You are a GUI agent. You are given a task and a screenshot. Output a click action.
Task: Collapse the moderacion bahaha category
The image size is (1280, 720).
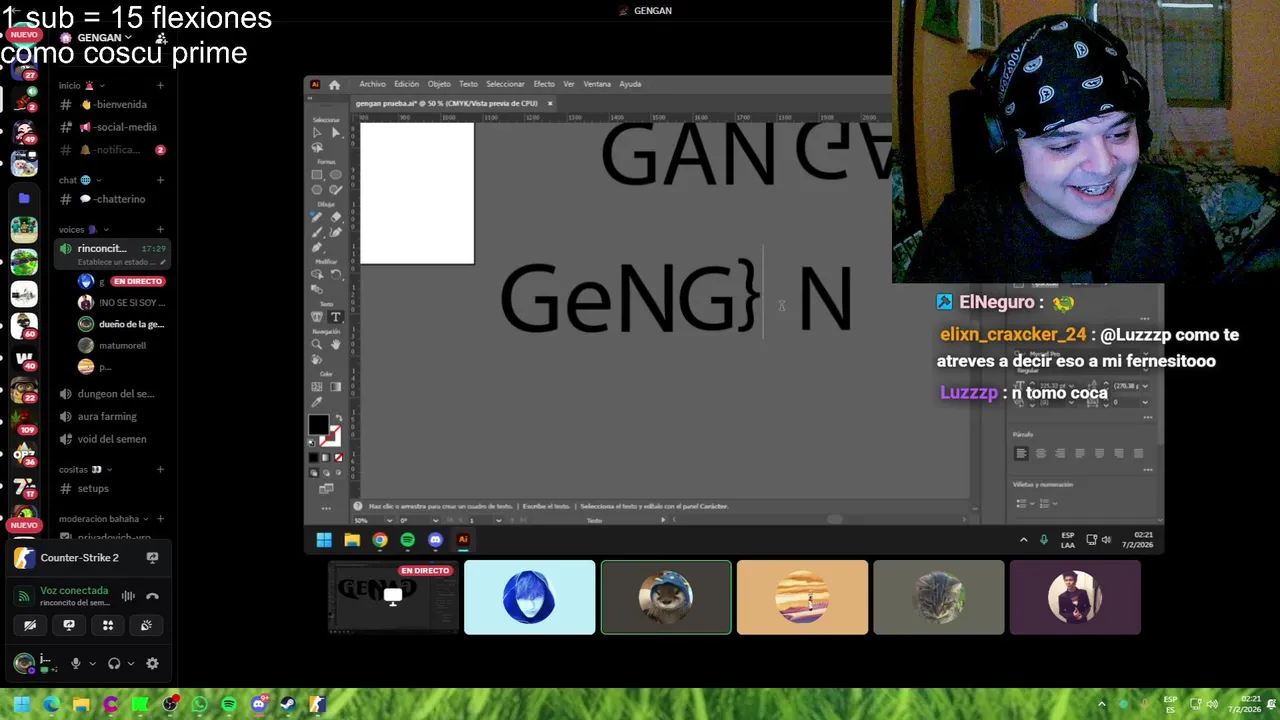pos(104,519)
